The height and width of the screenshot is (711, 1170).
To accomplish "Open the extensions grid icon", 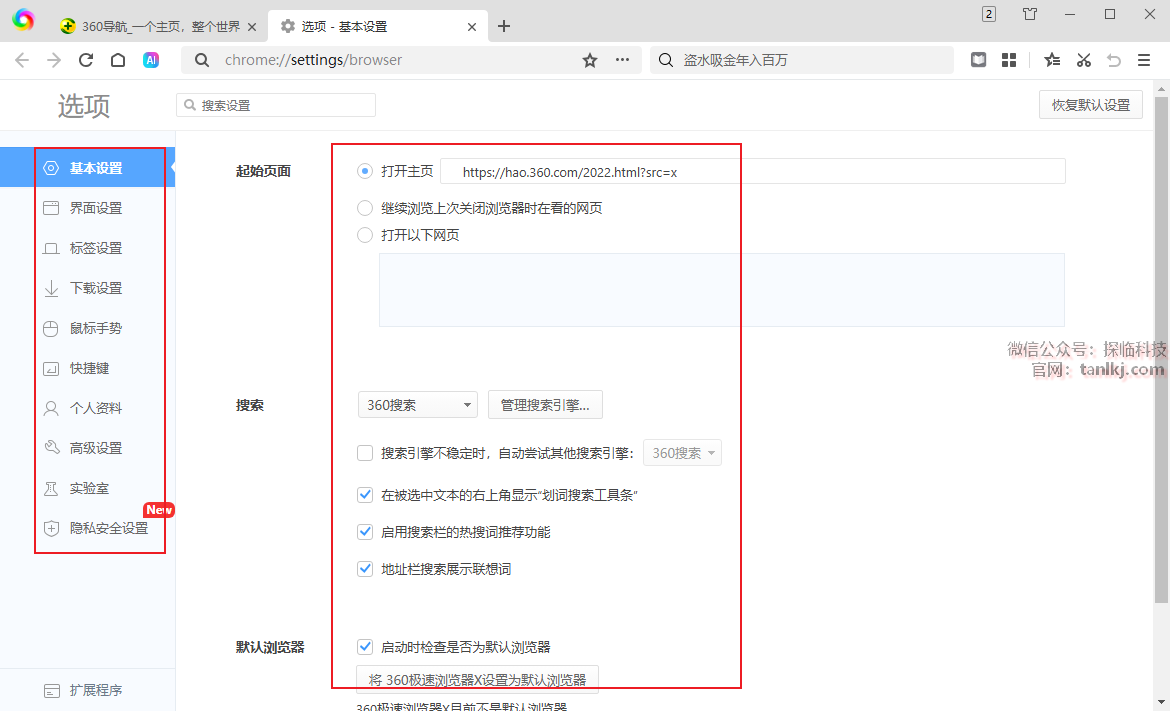I will click(1009, 60).
